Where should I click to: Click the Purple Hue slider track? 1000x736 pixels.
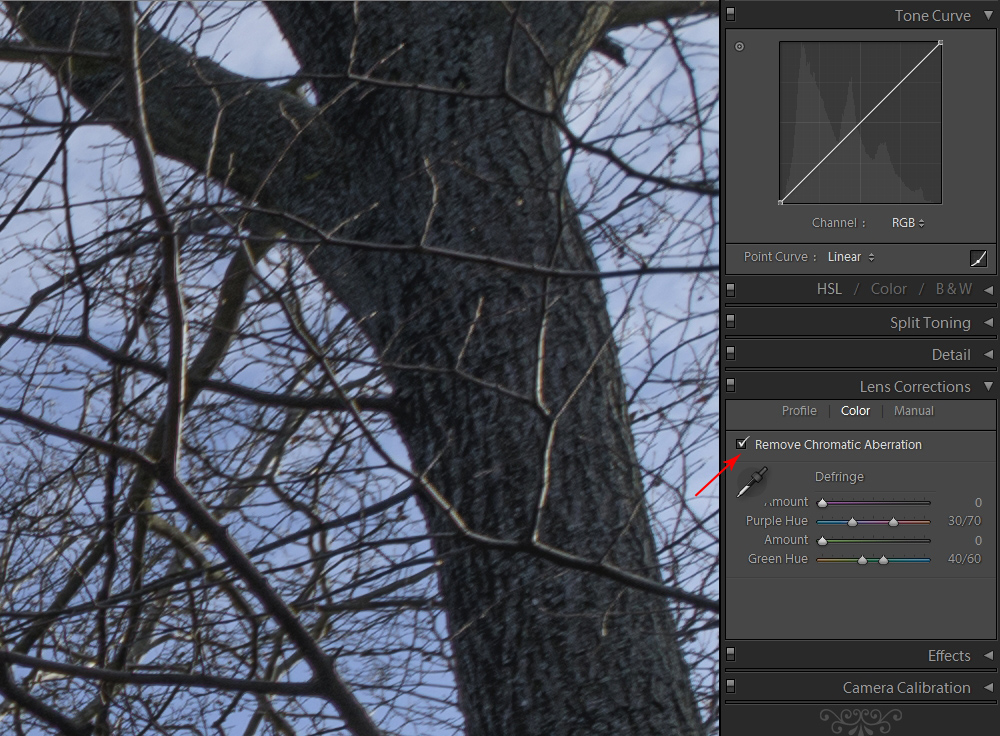click(873, 521)
